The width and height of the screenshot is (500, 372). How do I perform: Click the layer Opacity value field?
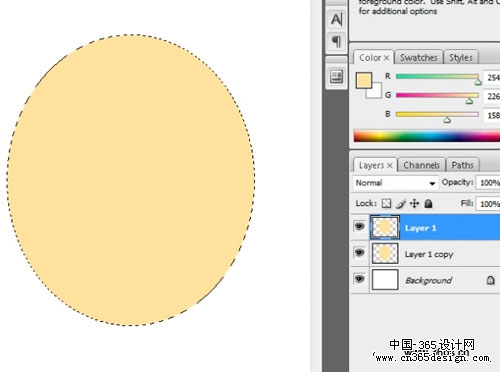pyautogui.click(x=488, y=183)
